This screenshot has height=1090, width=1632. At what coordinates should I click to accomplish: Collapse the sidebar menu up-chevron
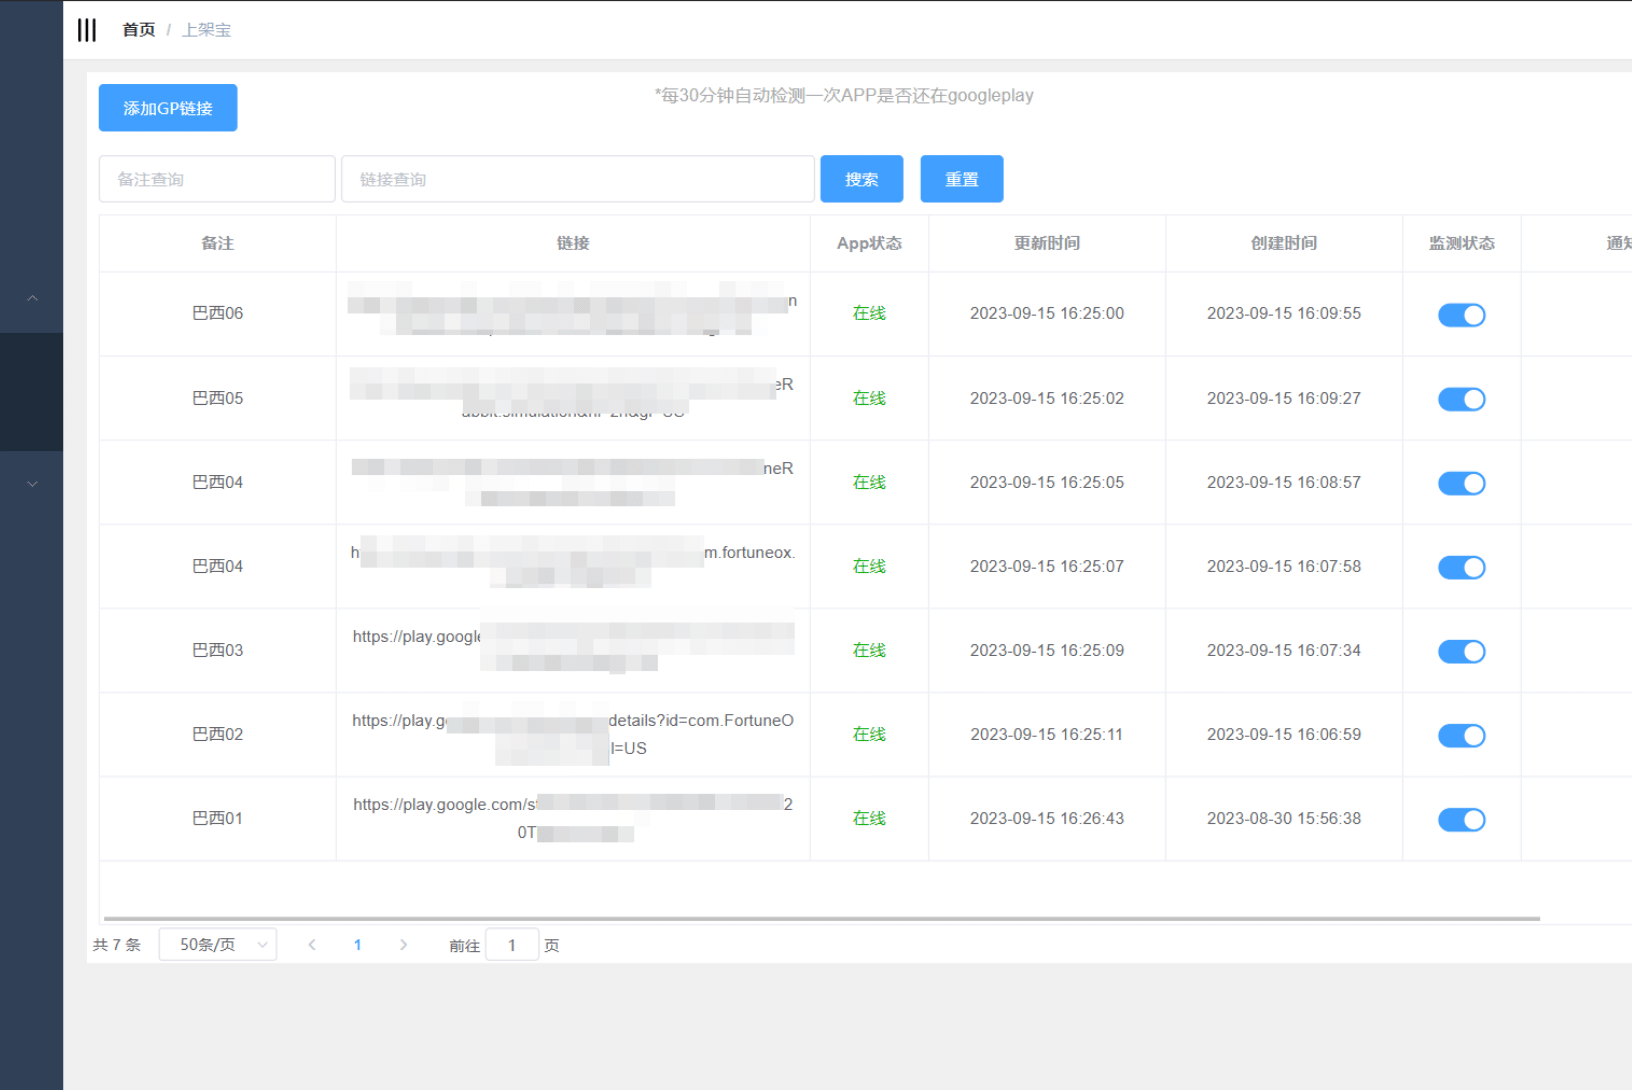coord(32,298)
